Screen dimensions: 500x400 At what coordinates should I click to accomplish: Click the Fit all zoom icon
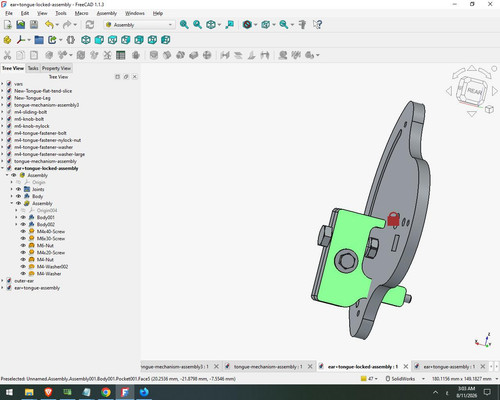coord(184,25)
